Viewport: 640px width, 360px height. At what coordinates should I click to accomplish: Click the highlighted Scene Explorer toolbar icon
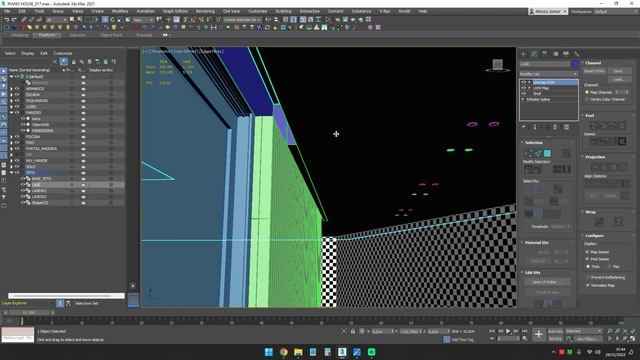pos(64,62)
